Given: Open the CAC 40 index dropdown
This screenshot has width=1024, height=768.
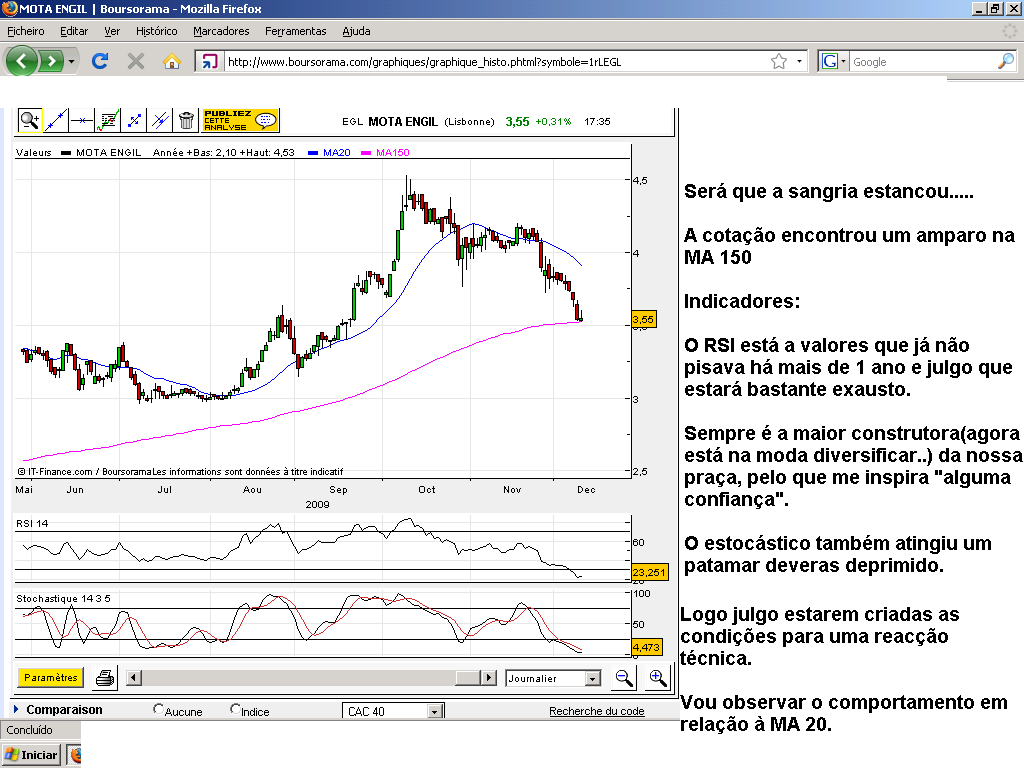Looking at the screenshot, I should 435,711.
